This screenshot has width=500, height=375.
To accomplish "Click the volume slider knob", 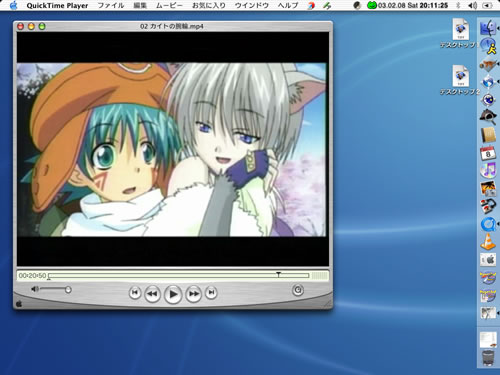I will pyautogui.click(x=68, y=290).
